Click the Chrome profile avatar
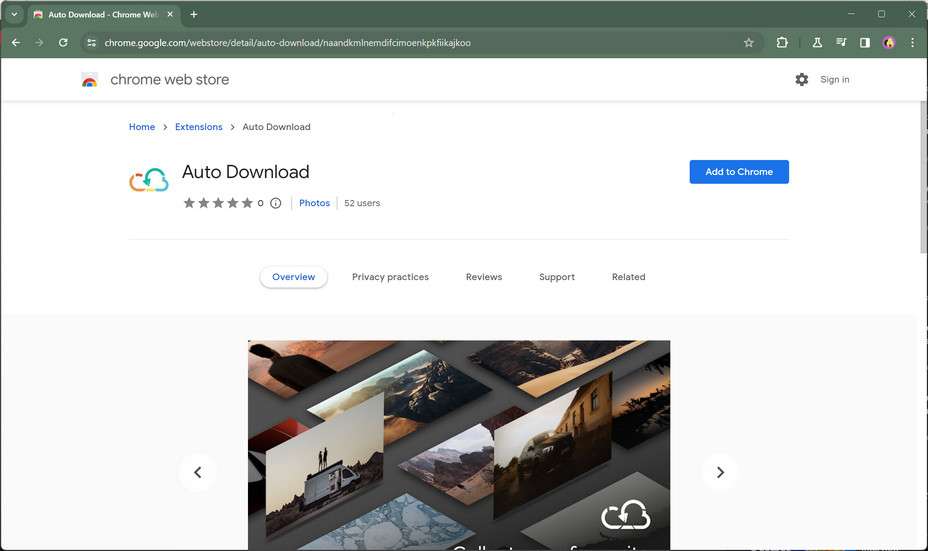This screenshot has height=551, width=928. pos(888,43)
